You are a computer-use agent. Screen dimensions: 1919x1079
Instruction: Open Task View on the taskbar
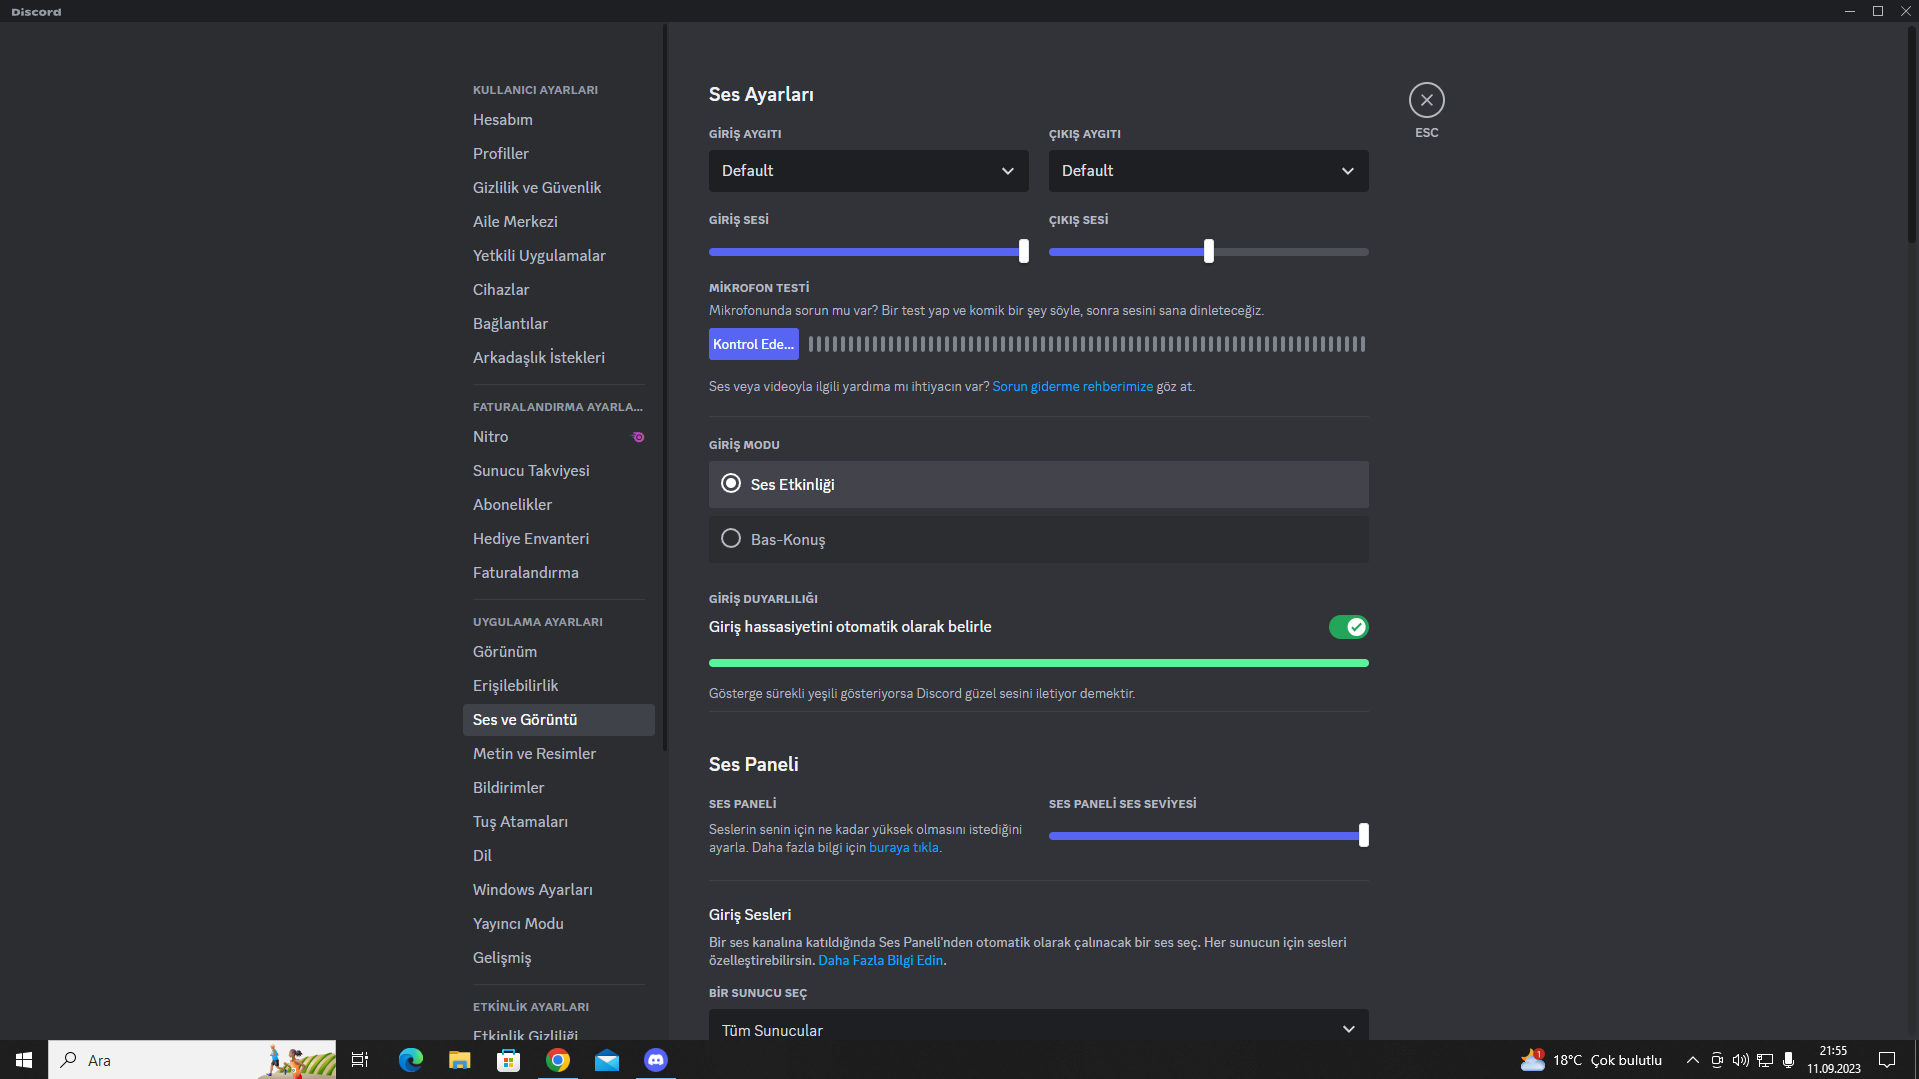pos(360,1060)
